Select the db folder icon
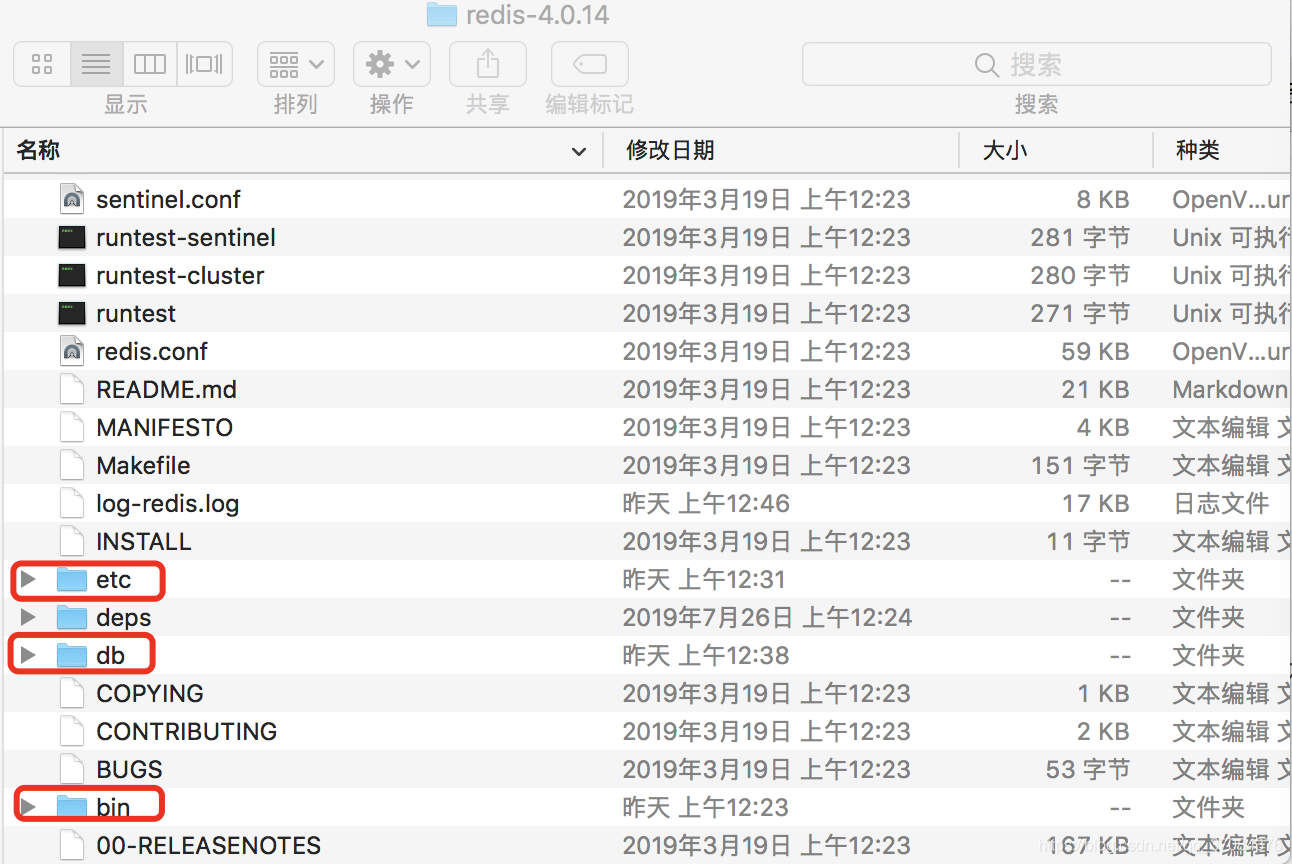1292x864 pixels. [x=72, y=655]
